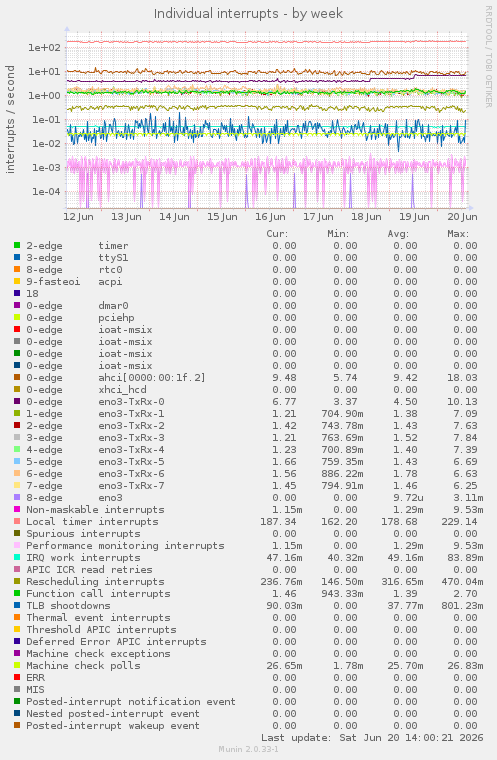Screen dimensions: 497x760
Task: Click the Munin 2.0.33-1 footer text
Action: tap(248, 749)
